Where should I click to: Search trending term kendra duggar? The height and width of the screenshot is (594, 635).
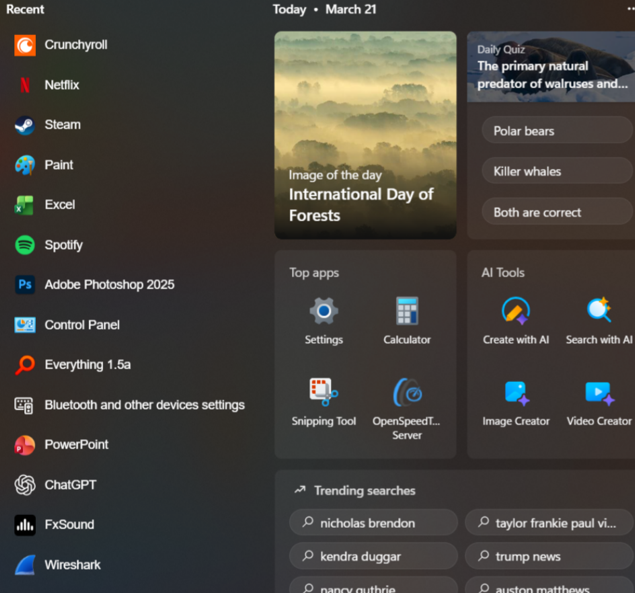(373, 556)
